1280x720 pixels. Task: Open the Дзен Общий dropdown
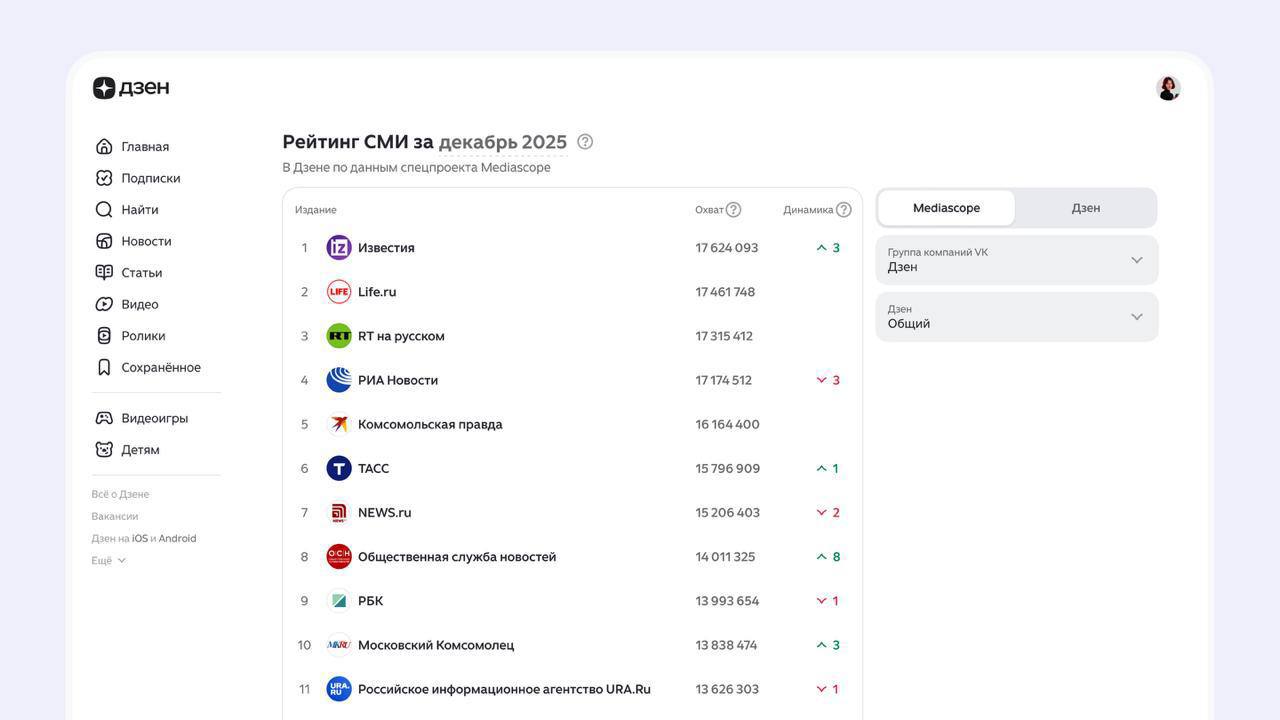click(1017, 317)
